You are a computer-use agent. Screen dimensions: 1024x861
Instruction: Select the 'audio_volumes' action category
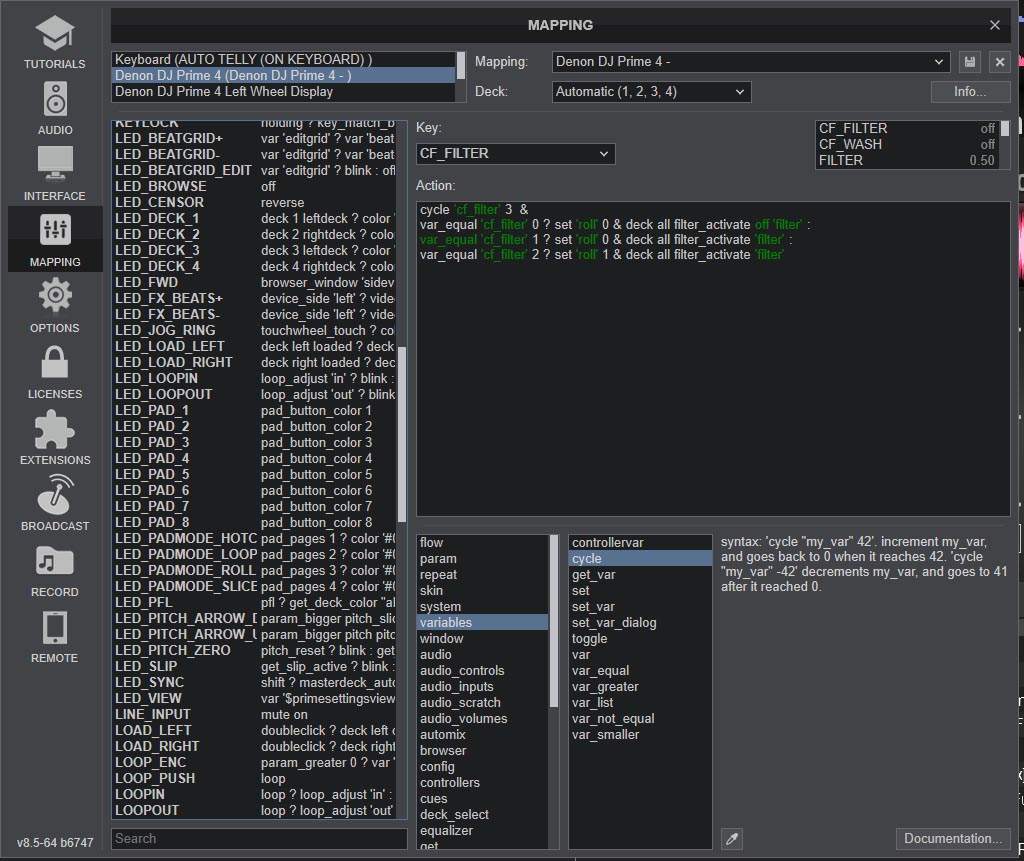click(x=483, y=719)
